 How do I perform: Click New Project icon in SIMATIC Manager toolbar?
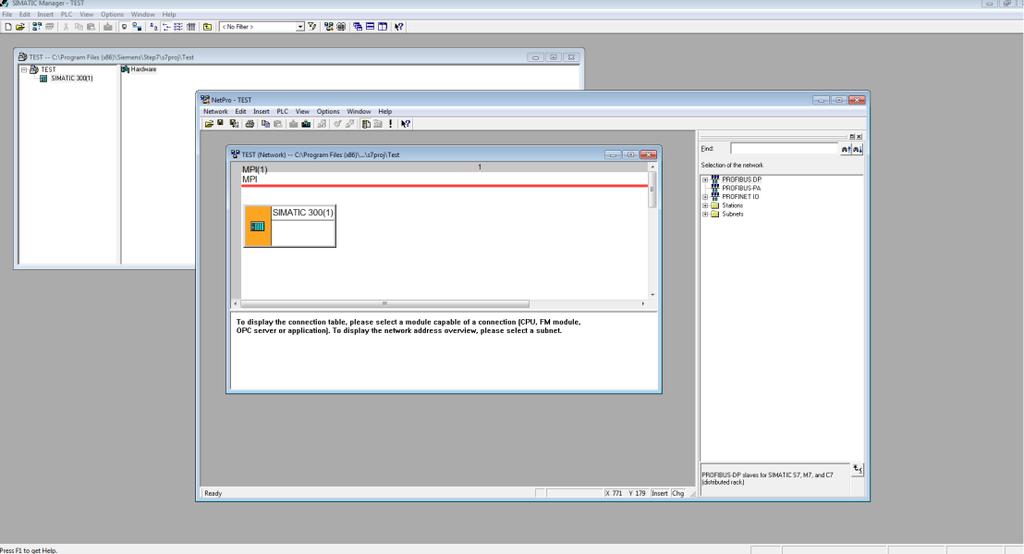(x=8, y=27)
